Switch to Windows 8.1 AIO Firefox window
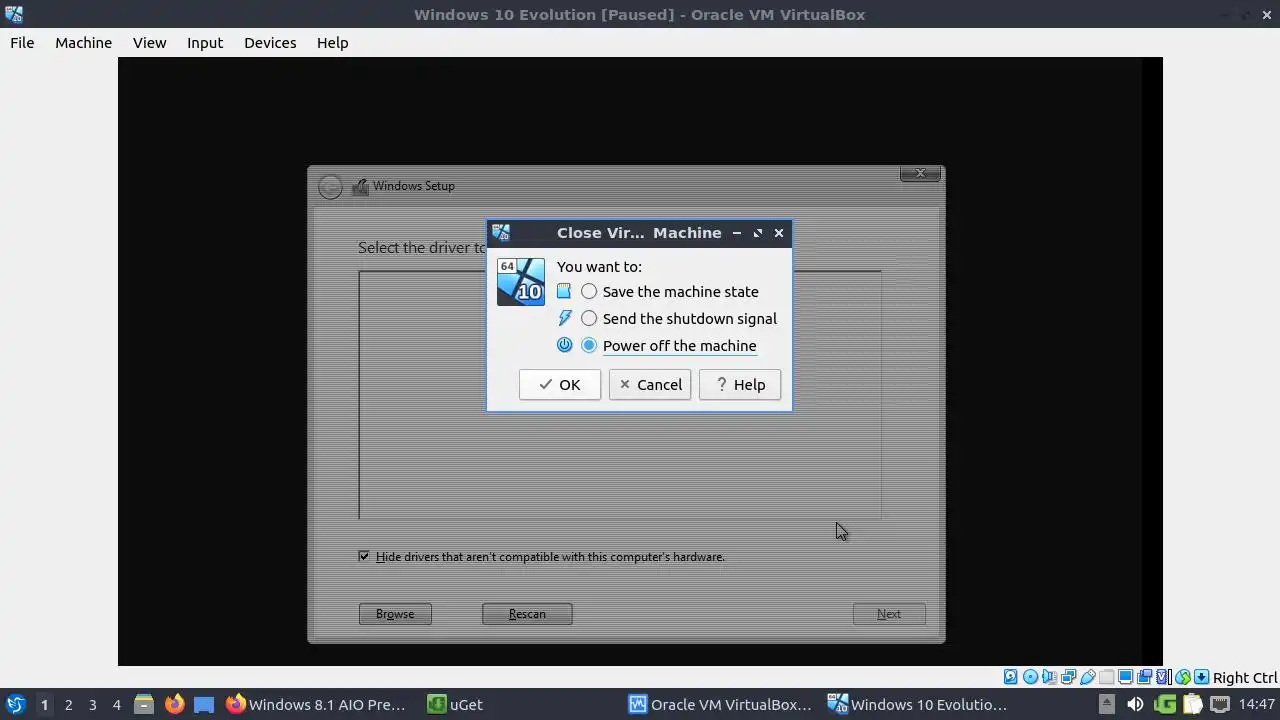This screenshot has height=720, width=1280. point(316,704)
